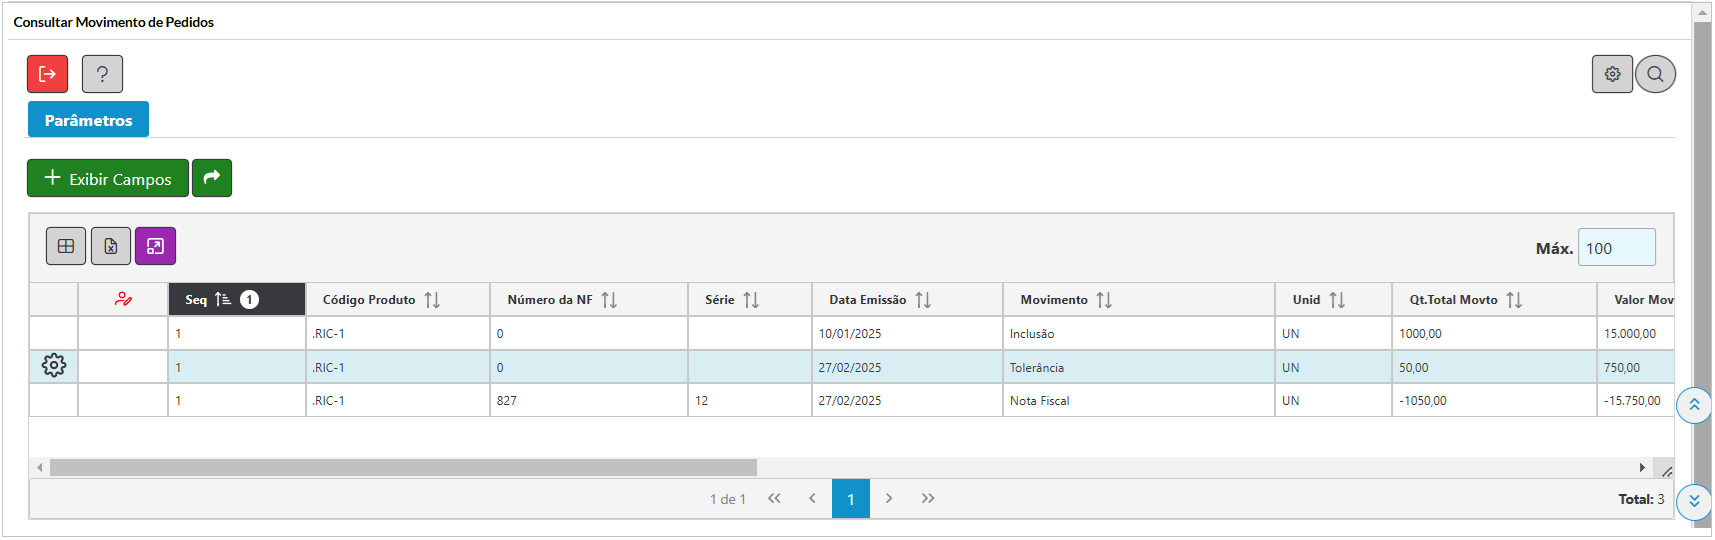Sort by Data Emissão column
Image resolution: width=1715 pixels, height=540 pixels.
click(x=923, y=300)
